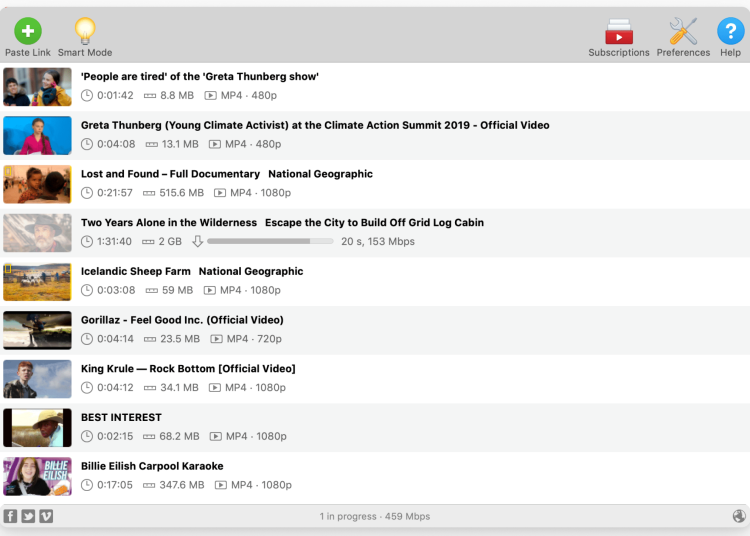Click the globe icon at bottom right
The image size is (750, 536).
(x=738, y=516)
